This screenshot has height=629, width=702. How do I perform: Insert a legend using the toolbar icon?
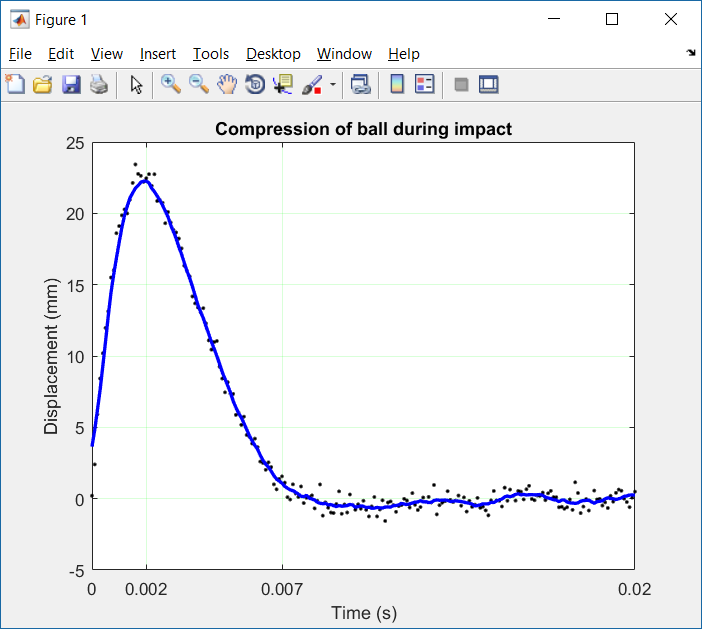point(424,85)
